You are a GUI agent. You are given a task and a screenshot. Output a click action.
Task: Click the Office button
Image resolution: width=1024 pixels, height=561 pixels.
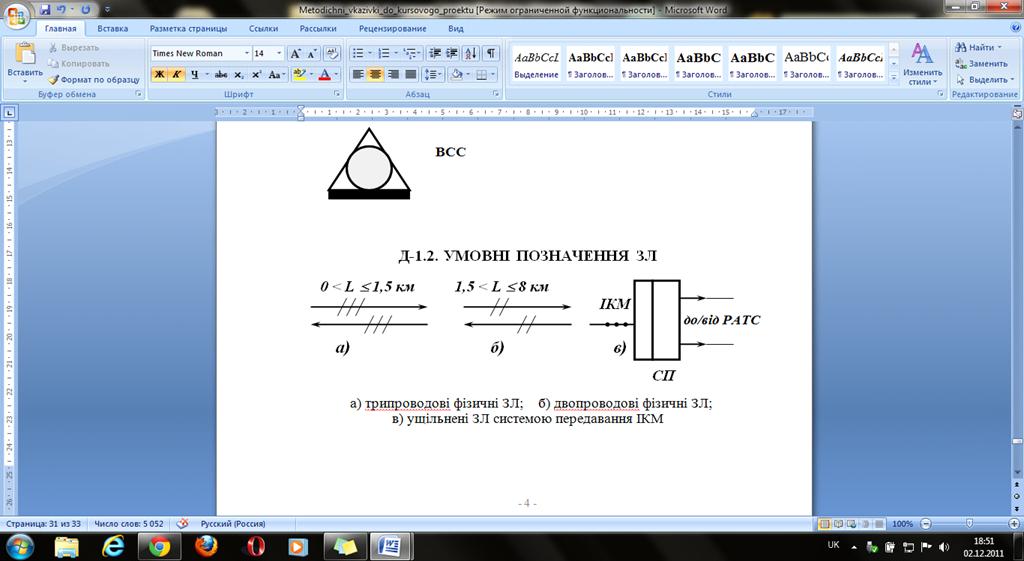pos(18,17)
